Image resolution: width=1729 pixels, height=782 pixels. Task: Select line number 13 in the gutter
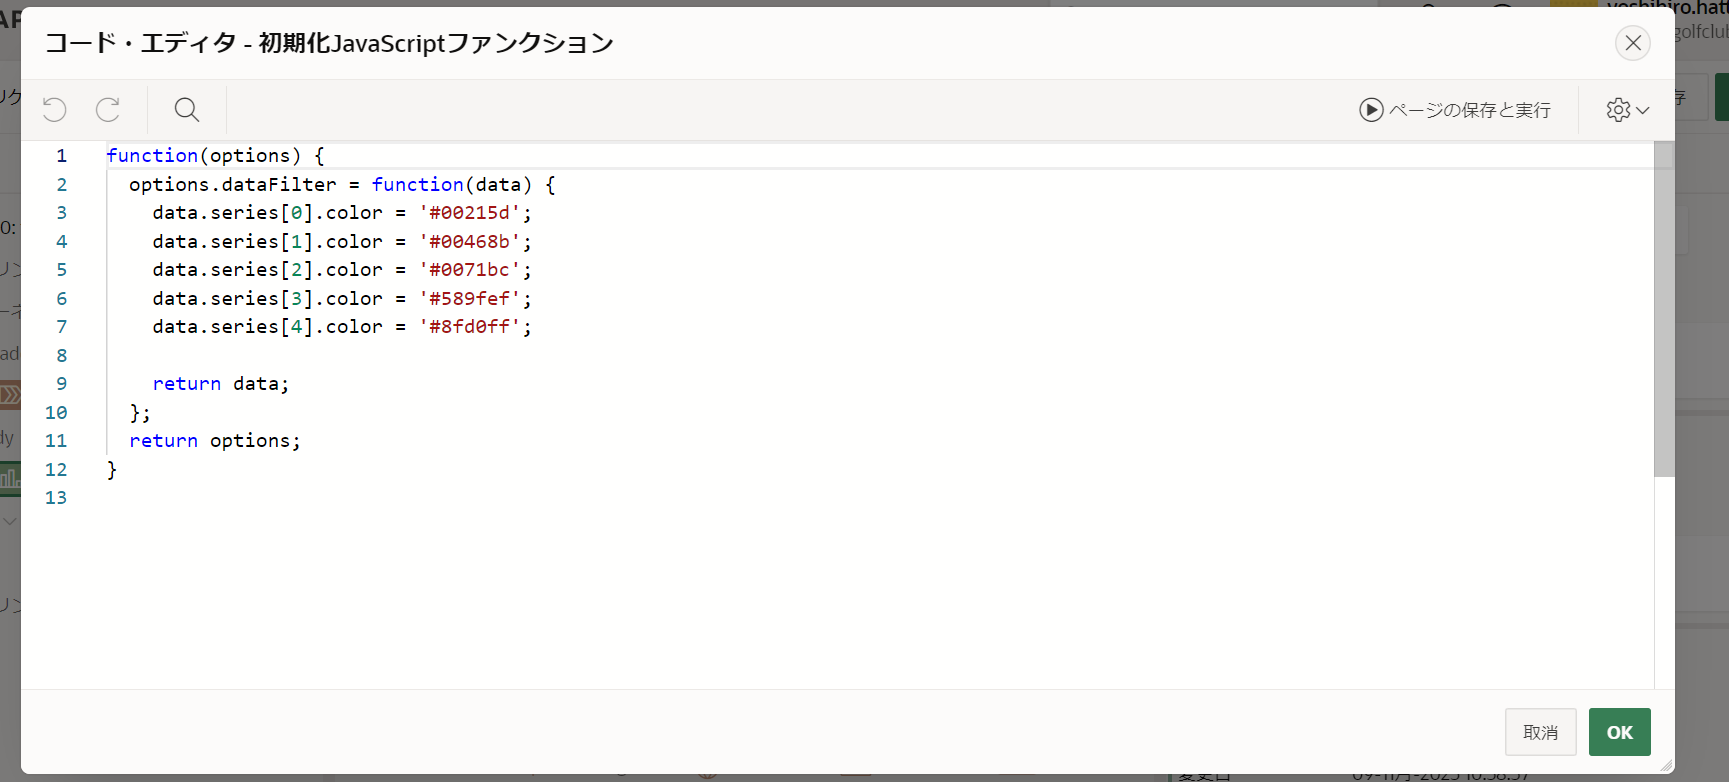(x=56, y=498)
